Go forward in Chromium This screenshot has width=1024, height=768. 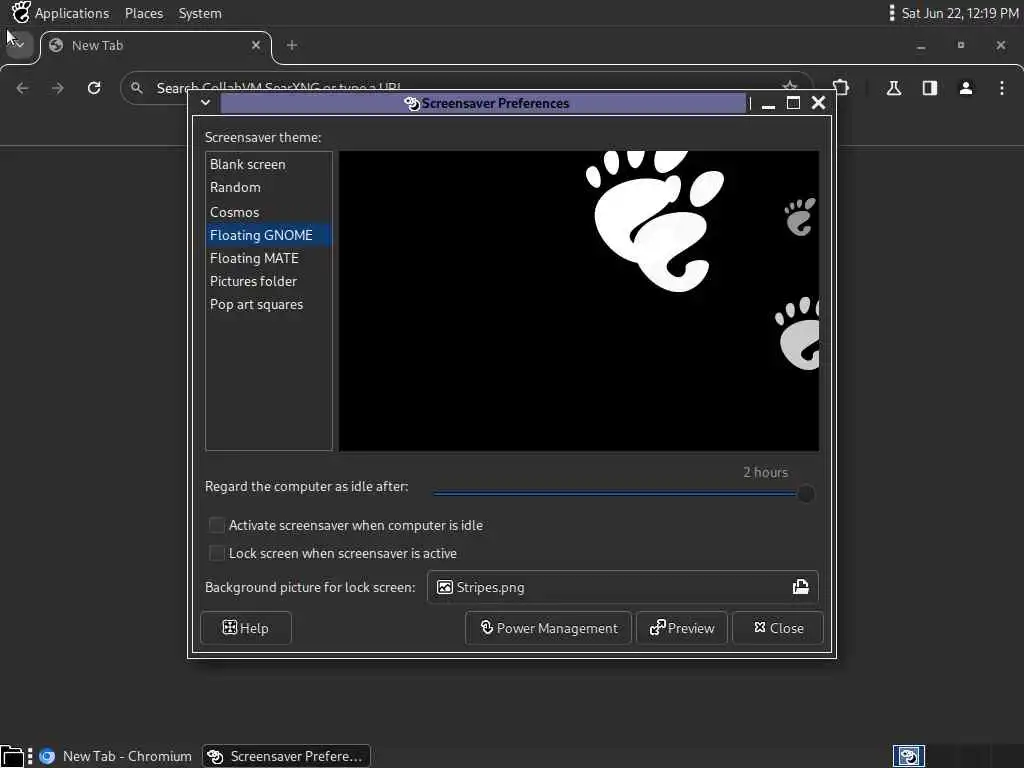coord(58,88)
